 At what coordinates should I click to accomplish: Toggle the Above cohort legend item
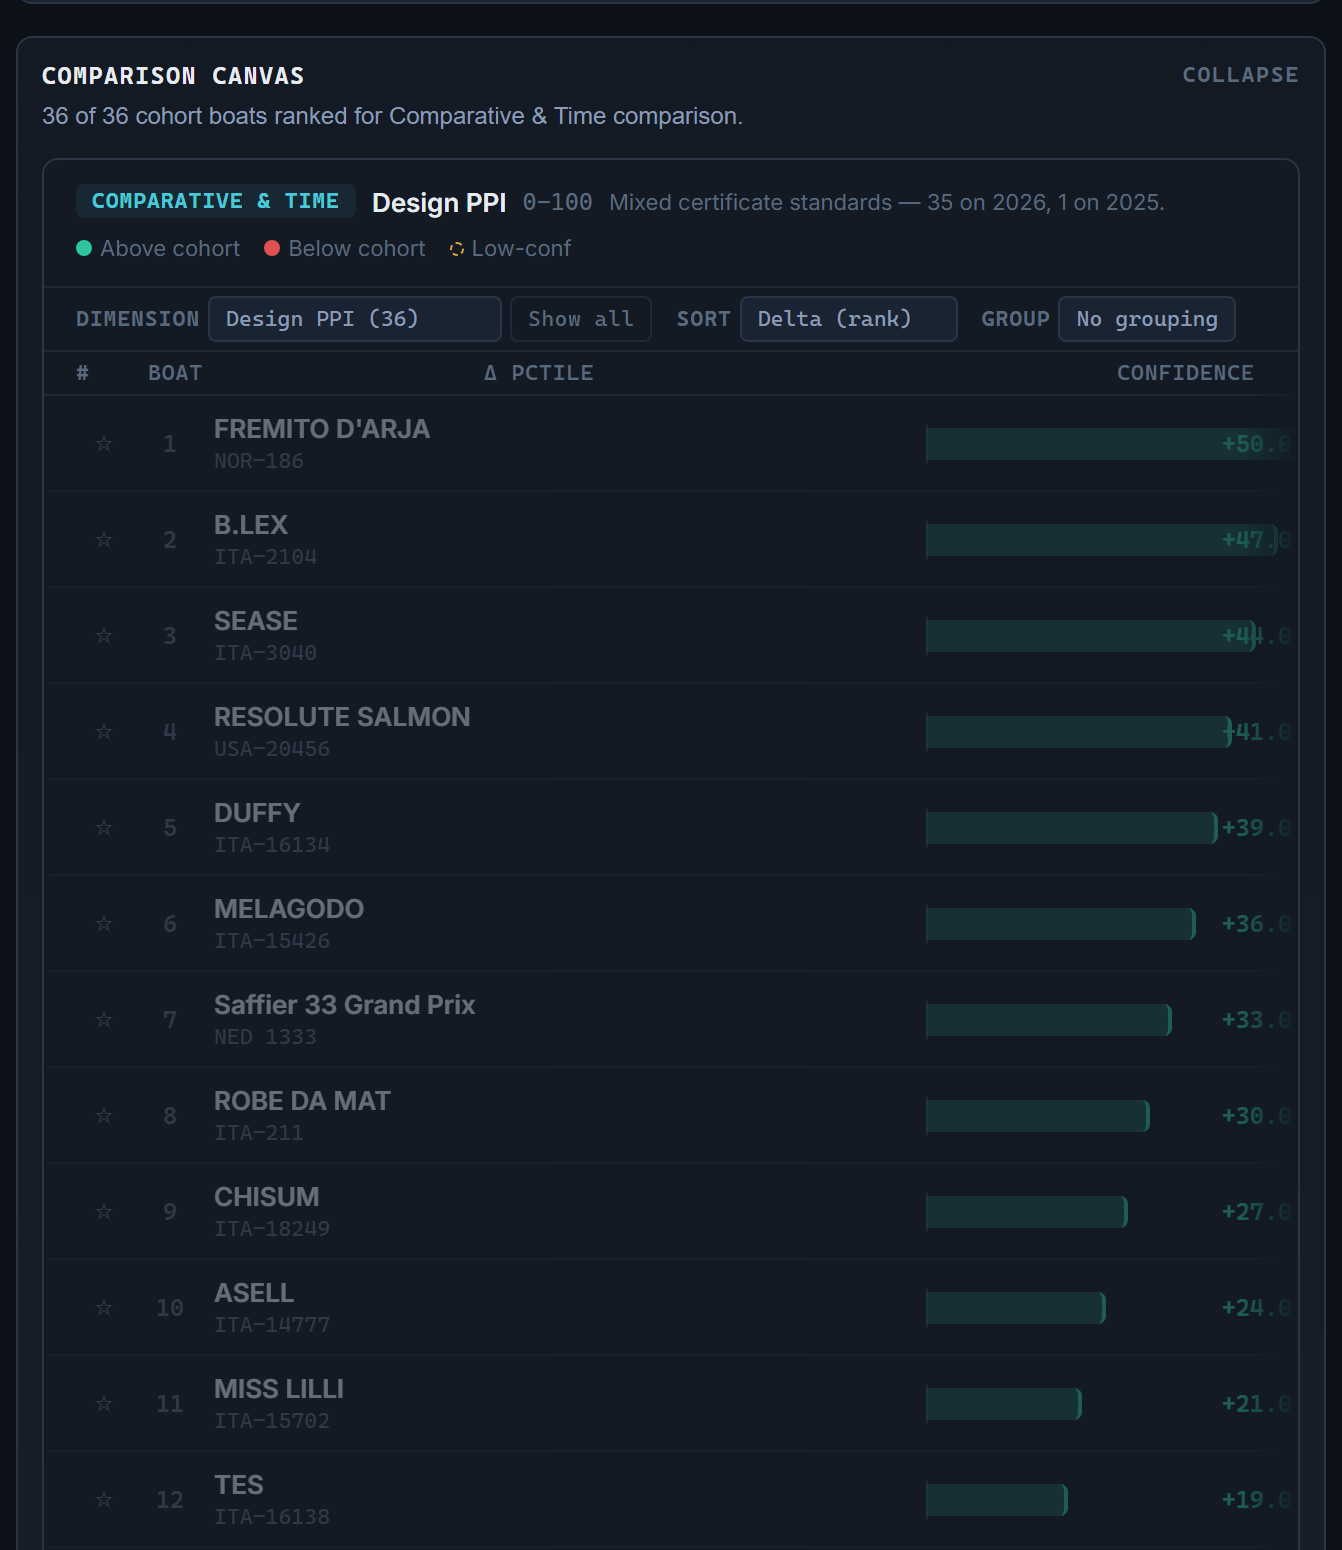click(158, 248)
